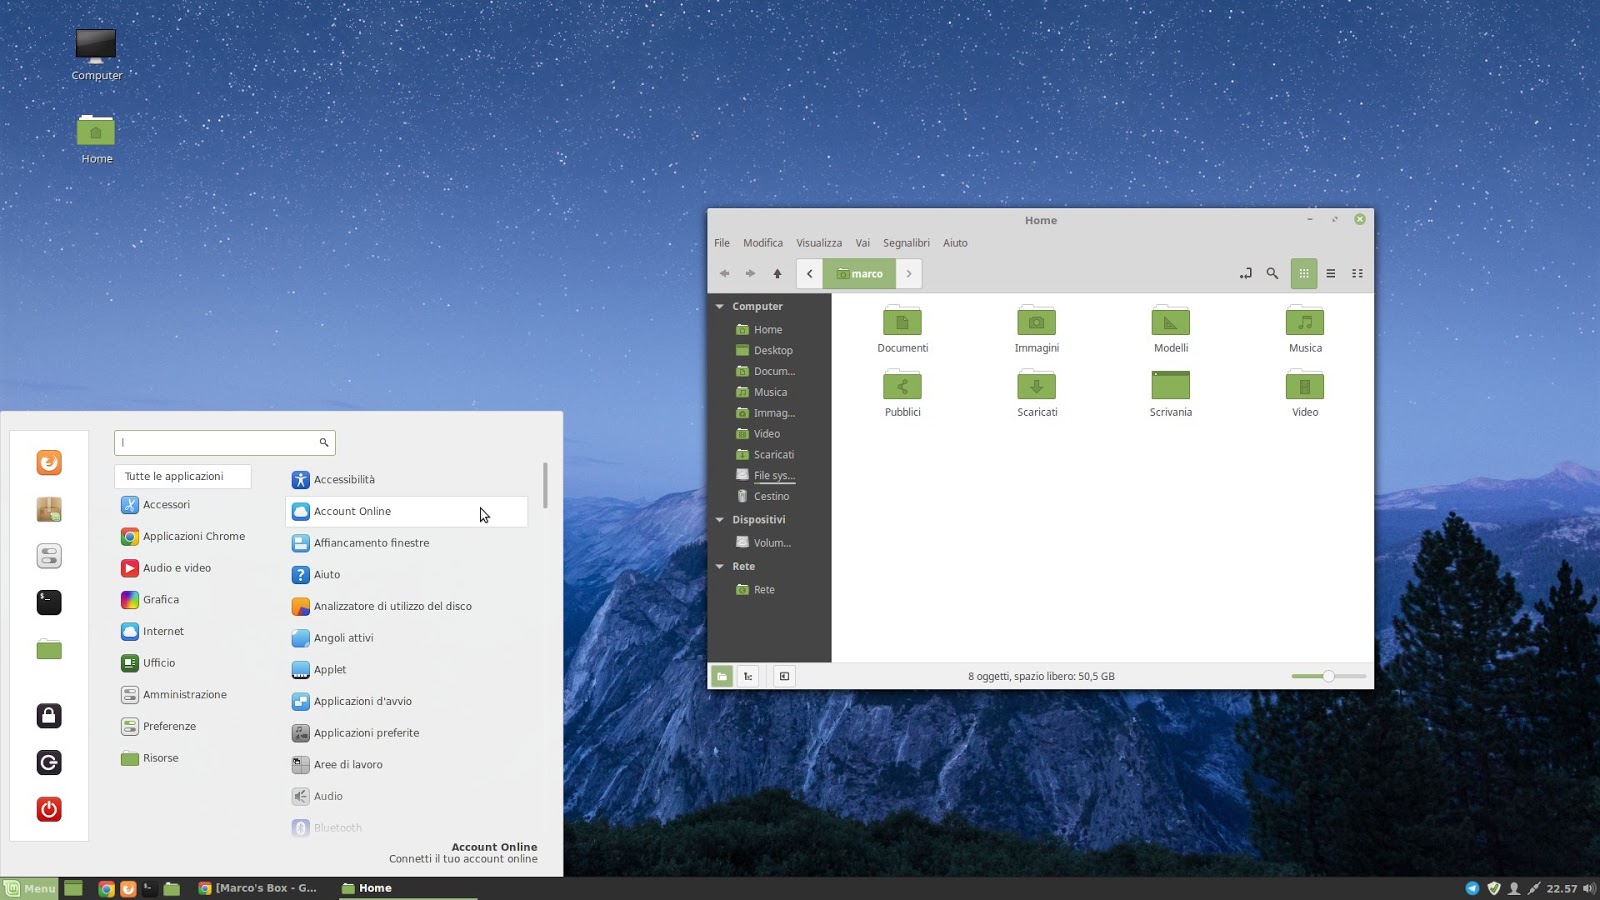Switch file manager to compact view
The height and width of the screenshot is (900, 1600).
[1357, 273]
